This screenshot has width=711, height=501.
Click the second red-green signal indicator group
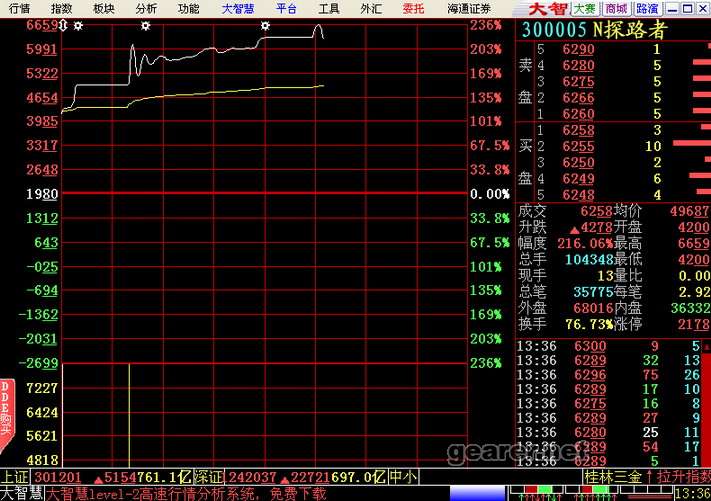point(594,493)
